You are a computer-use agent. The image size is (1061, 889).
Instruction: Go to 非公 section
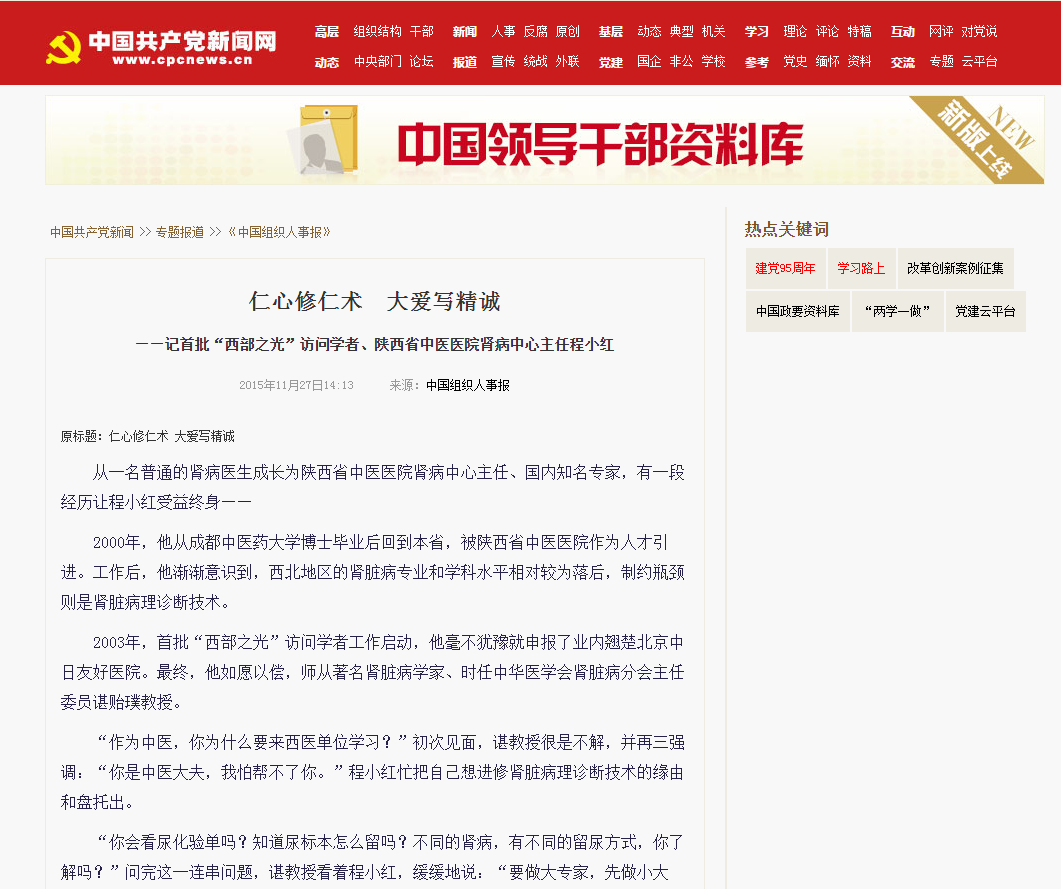(681, 62)
